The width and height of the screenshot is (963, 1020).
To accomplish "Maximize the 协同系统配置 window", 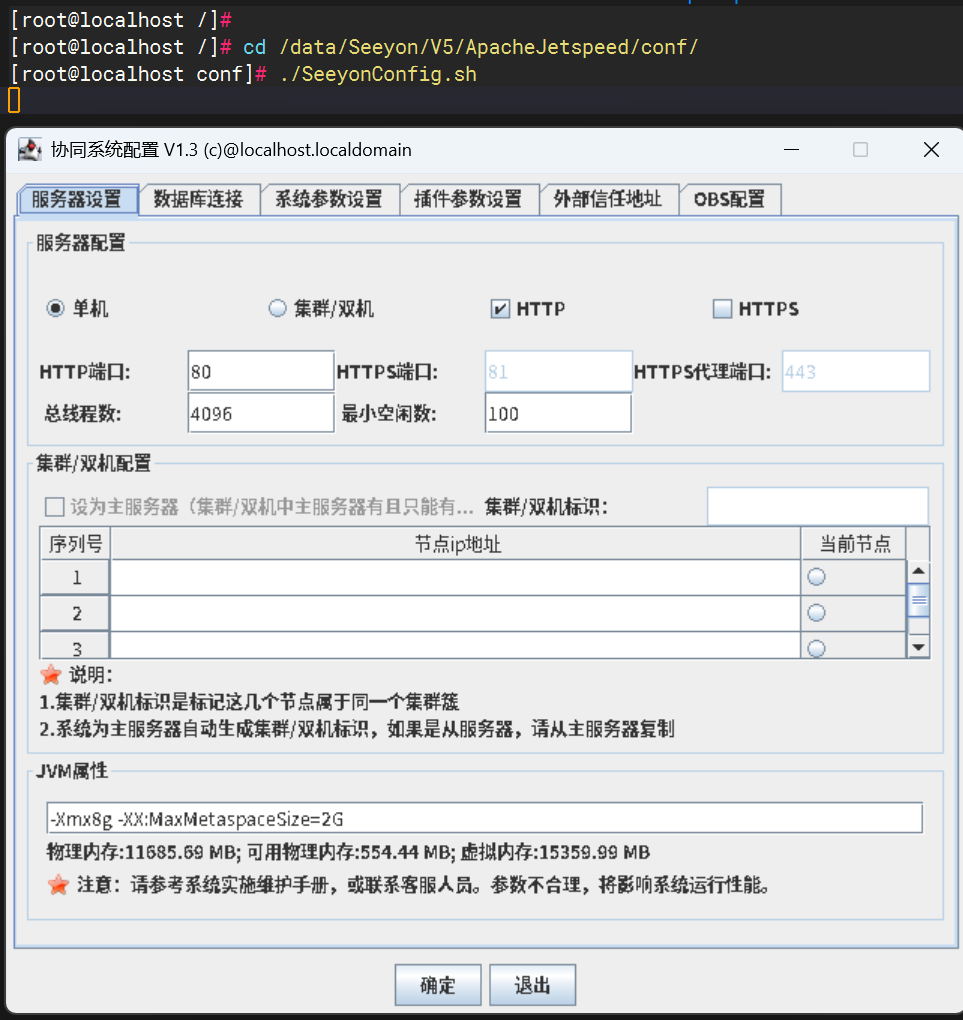I will [860, 150].
